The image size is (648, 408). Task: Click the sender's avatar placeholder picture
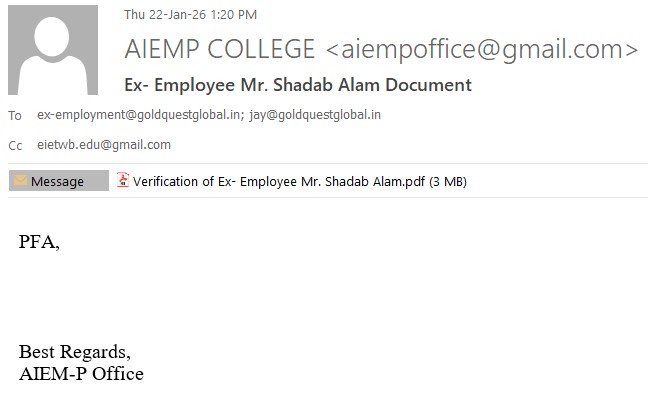[53, 50]
